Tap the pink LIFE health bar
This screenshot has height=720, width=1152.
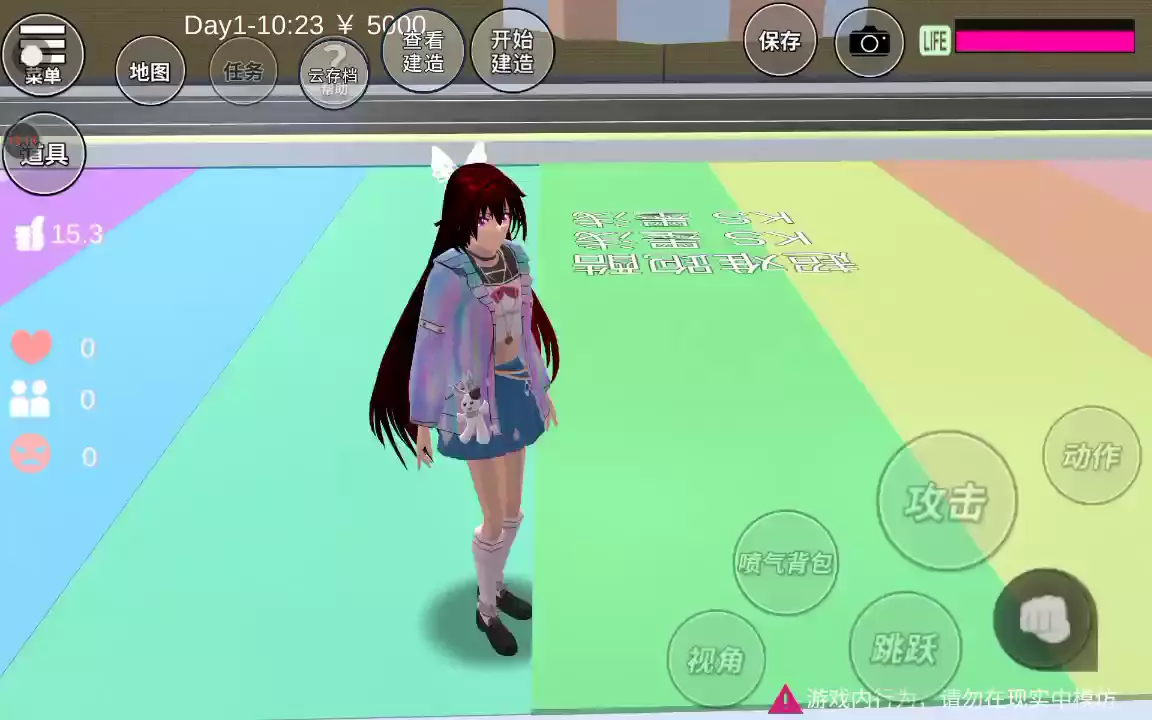click(x=1044, y=41)
